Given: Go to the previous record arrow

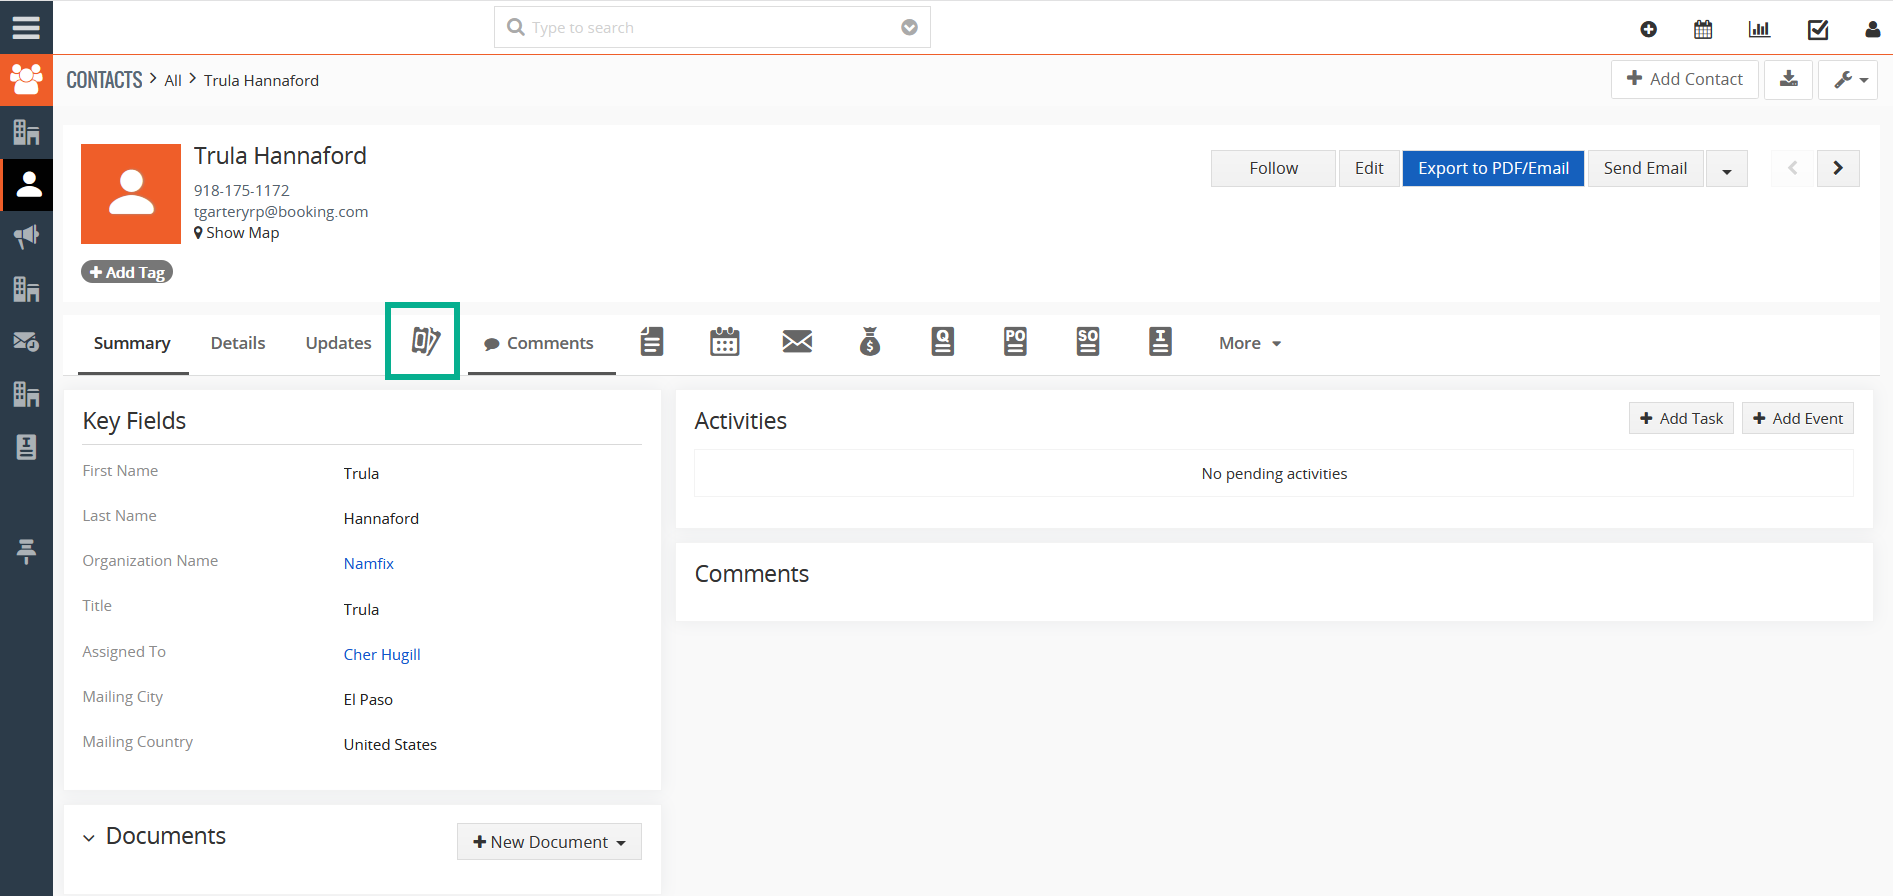Looking at the screenshot, I should [1793, 168].
